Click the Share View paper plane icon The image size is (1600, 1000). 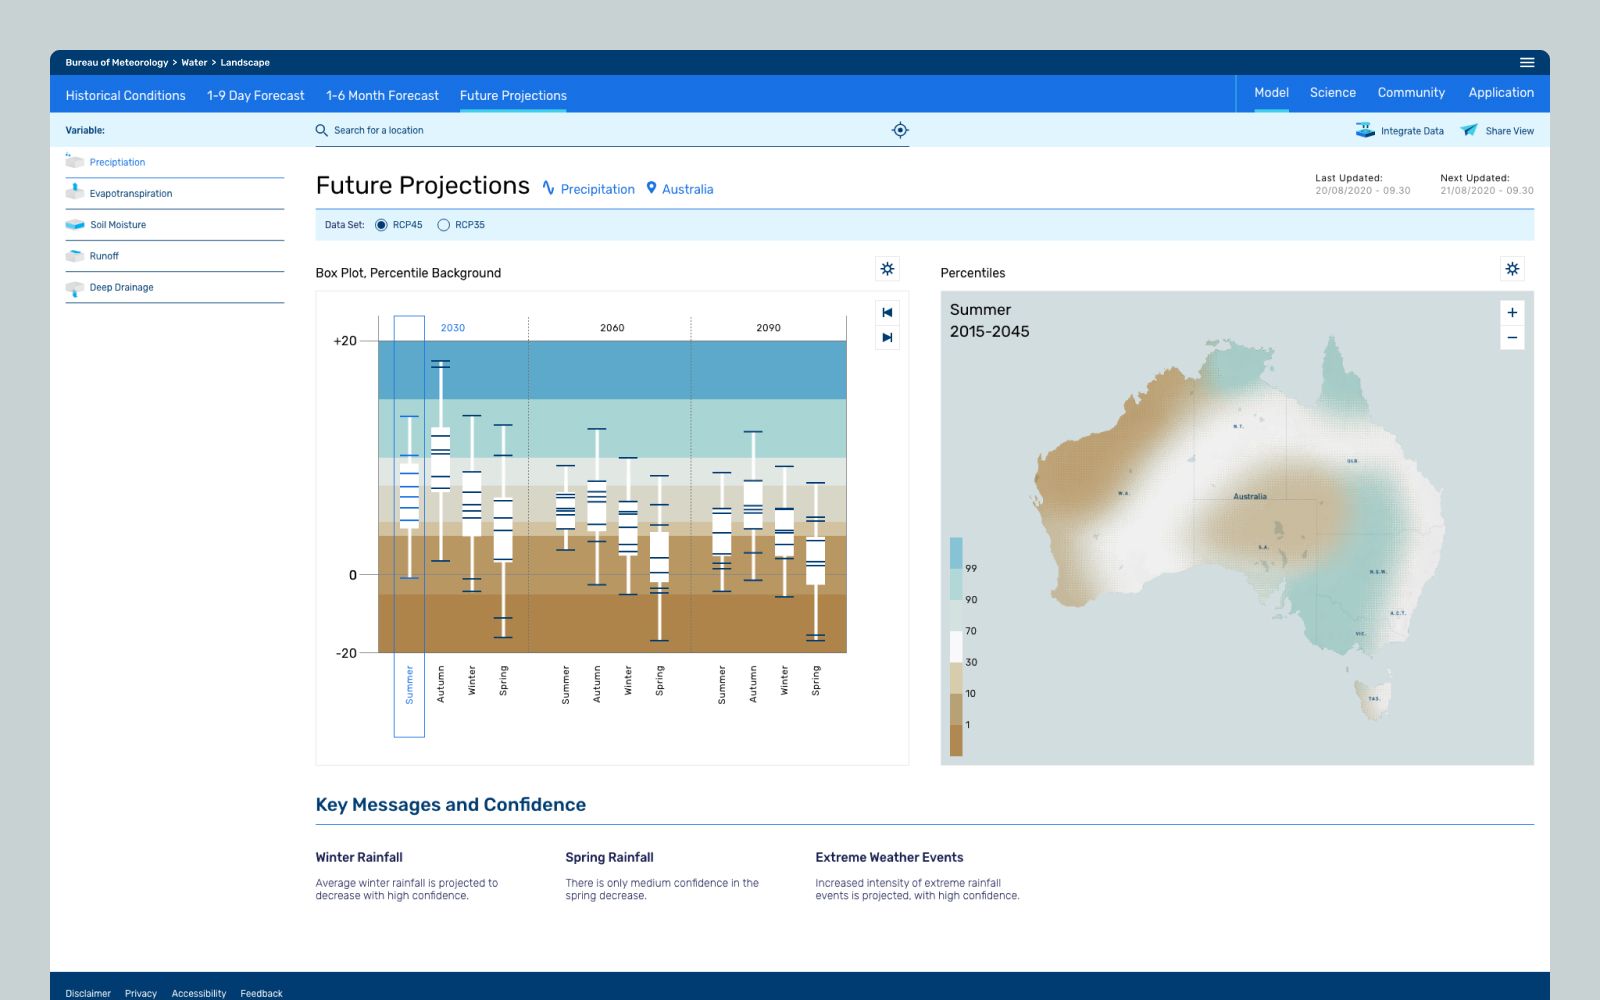[x=1469, y=130]
